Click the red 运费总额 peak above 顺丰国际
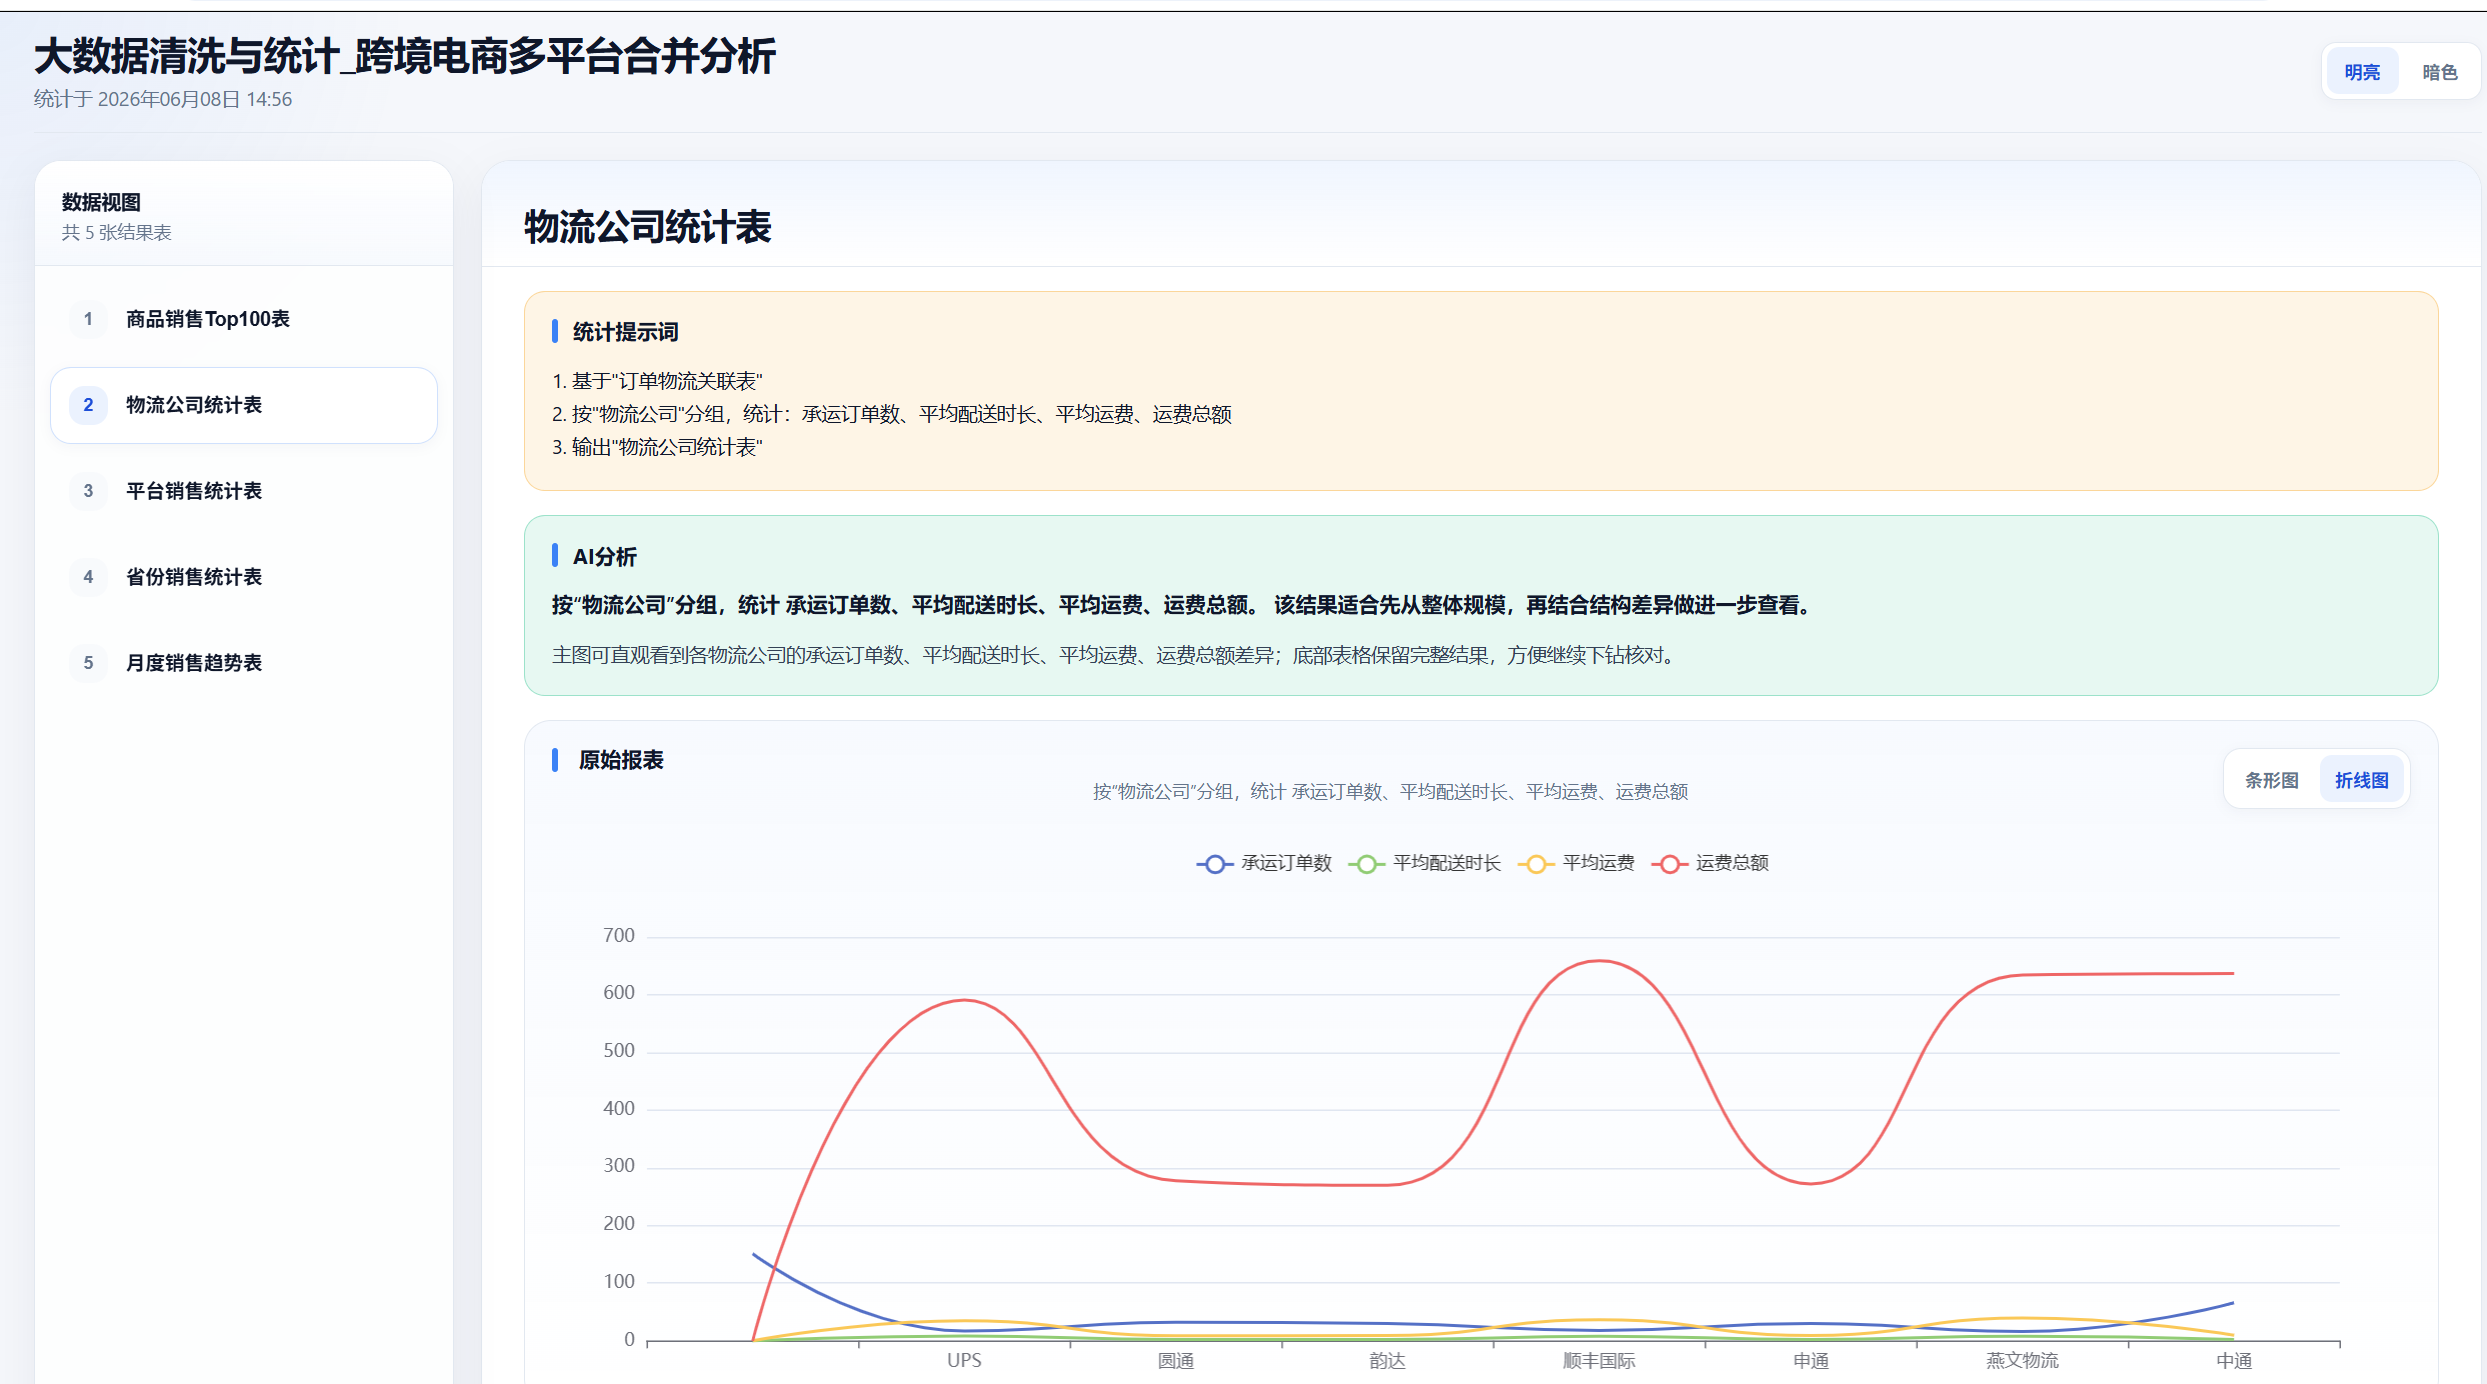 [x=1599, y=961]
